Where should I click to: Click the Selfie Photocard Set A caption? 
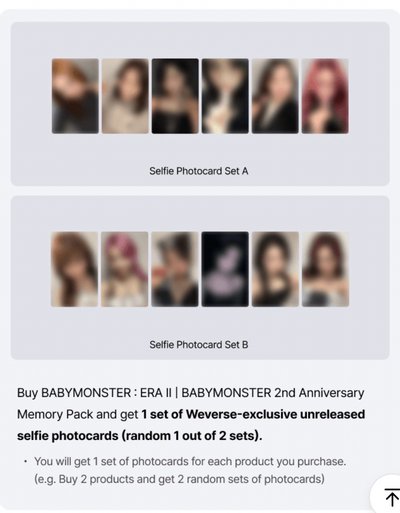[x=199, y=171]
